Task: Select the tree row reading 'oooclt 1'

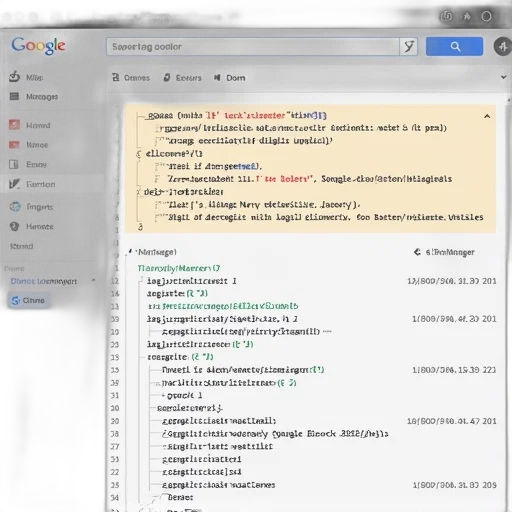Action: (x=182, y=395)
